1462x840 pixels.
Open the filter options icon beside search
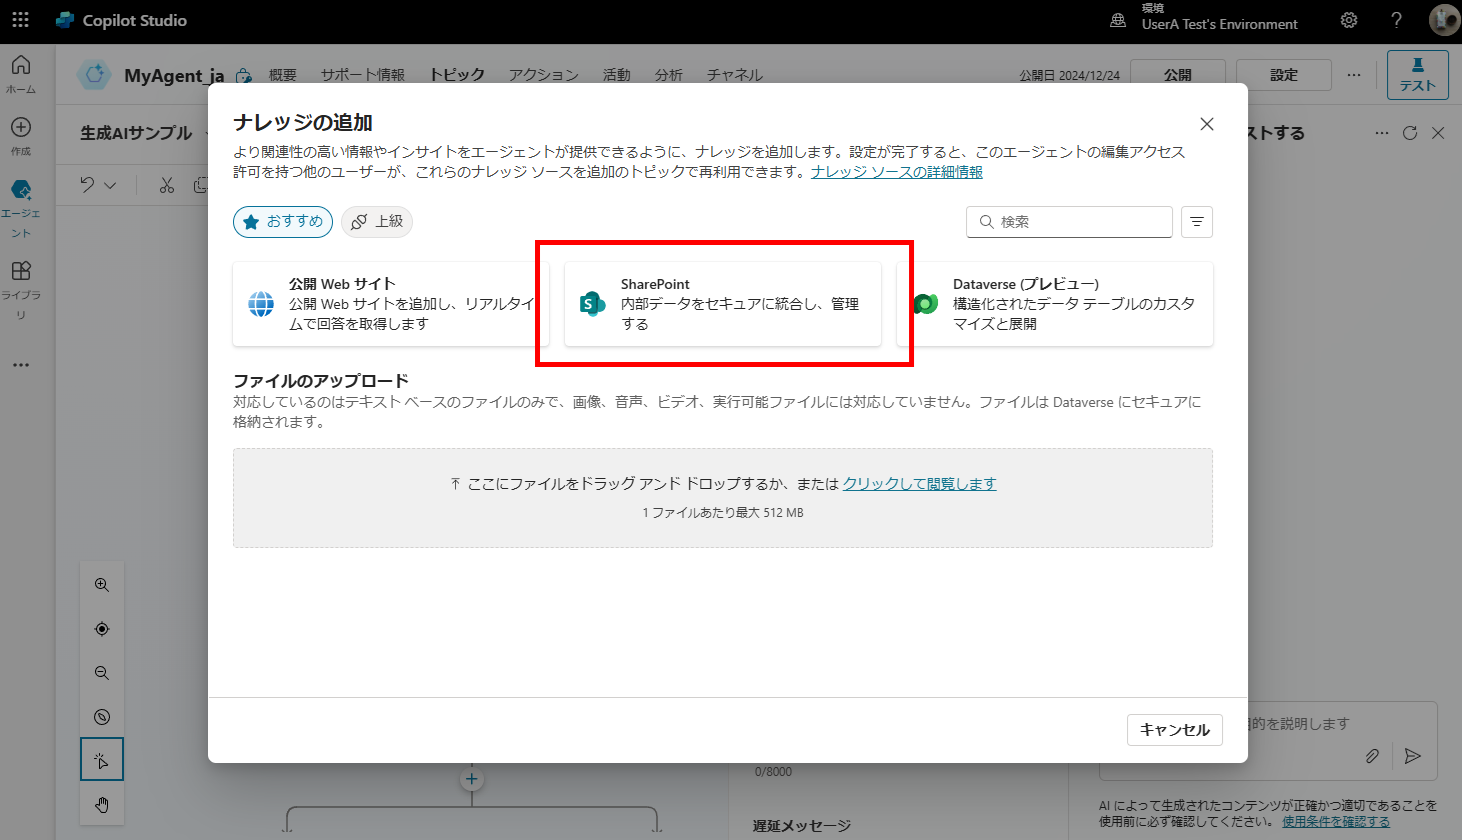pyautogui.click(x=1196, y=222)
